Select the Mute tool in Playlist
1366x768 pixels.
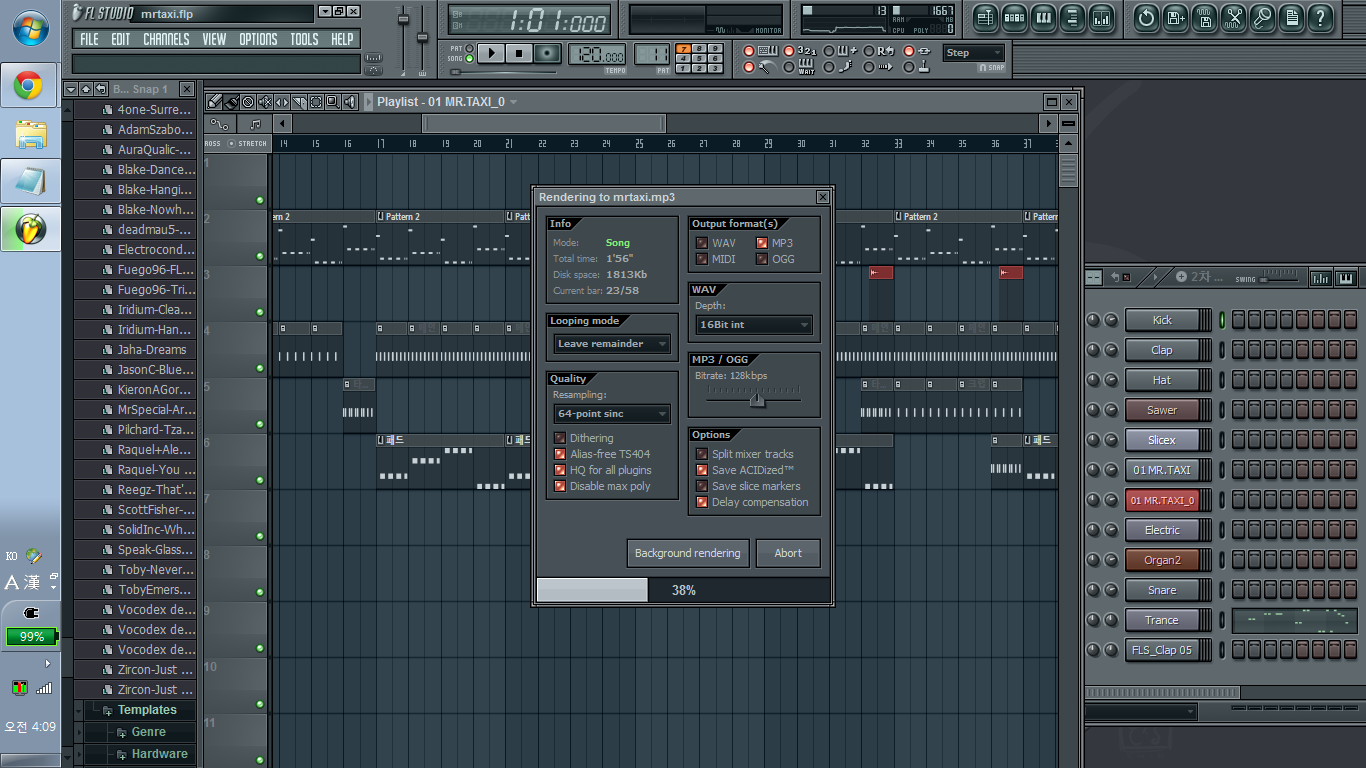tap(265, 102)
